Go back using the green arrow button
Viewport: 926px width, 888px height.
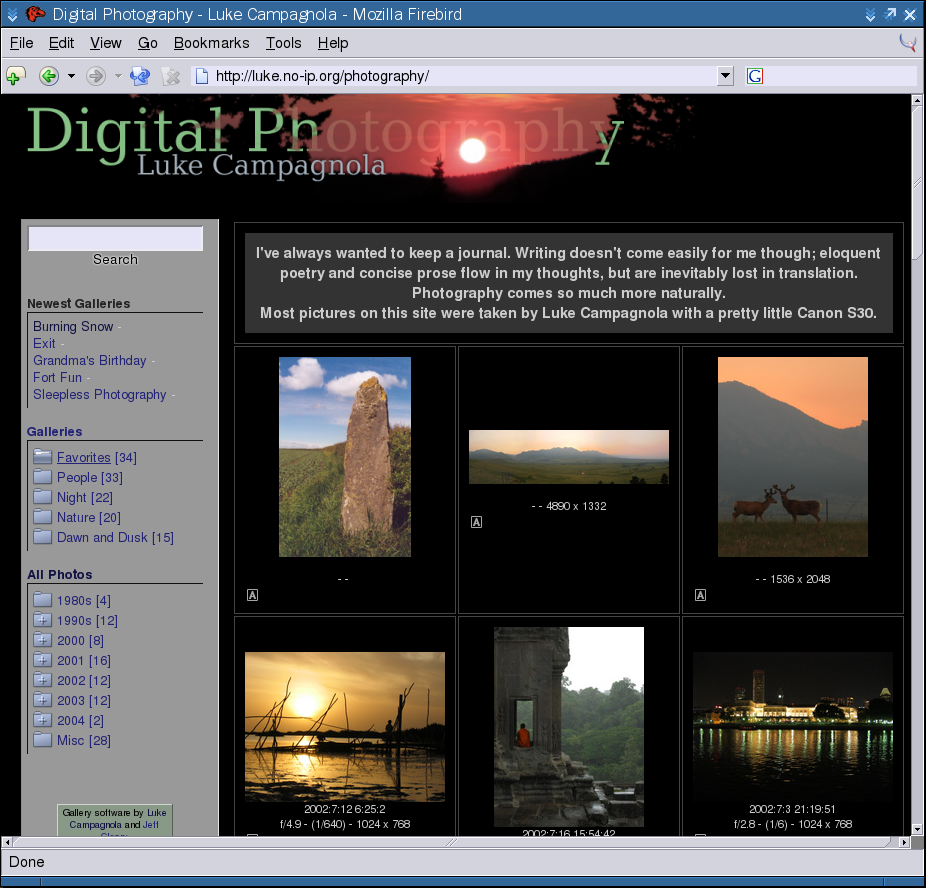(48, 76)
